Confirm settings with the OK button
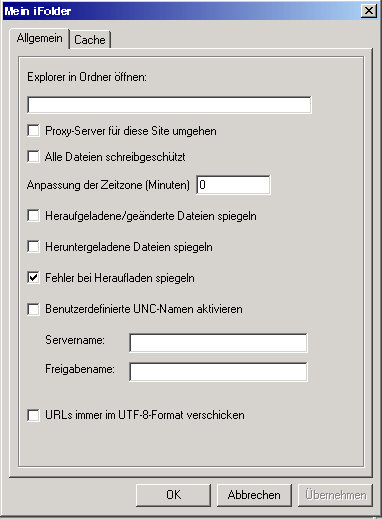Viewport: 382px width, 519px height. (173, 495)
